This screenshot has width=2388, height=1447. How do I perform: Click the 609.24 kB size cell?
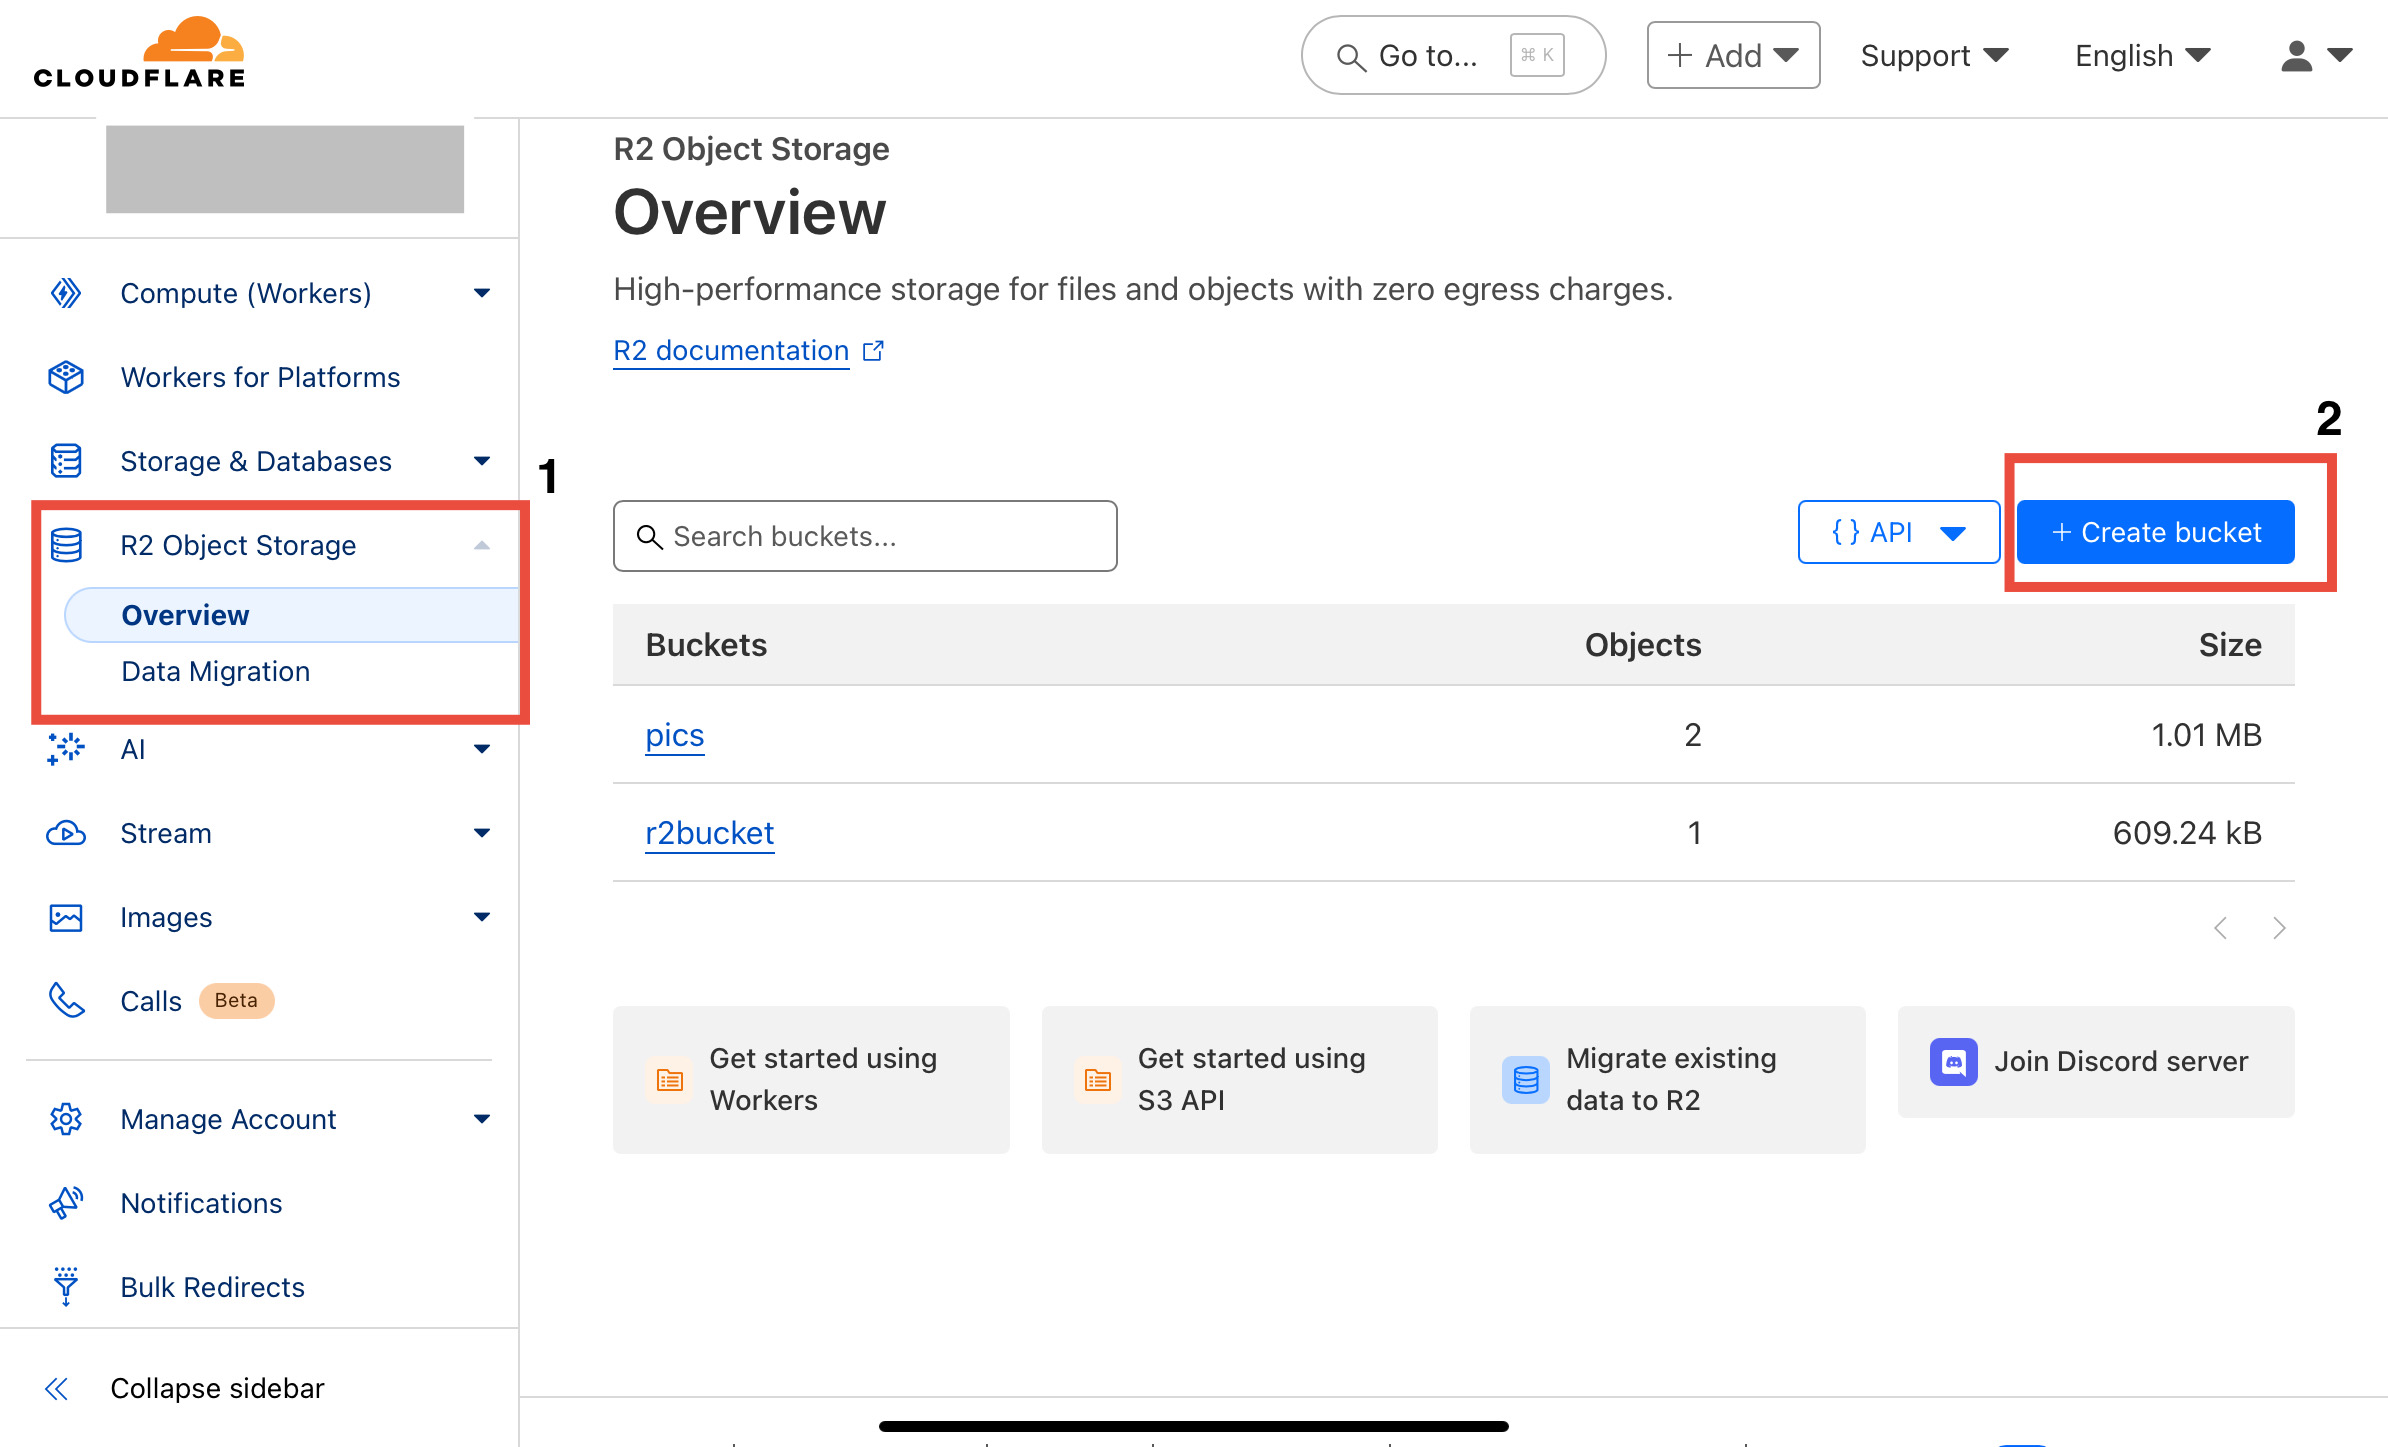click(2187, 833)
